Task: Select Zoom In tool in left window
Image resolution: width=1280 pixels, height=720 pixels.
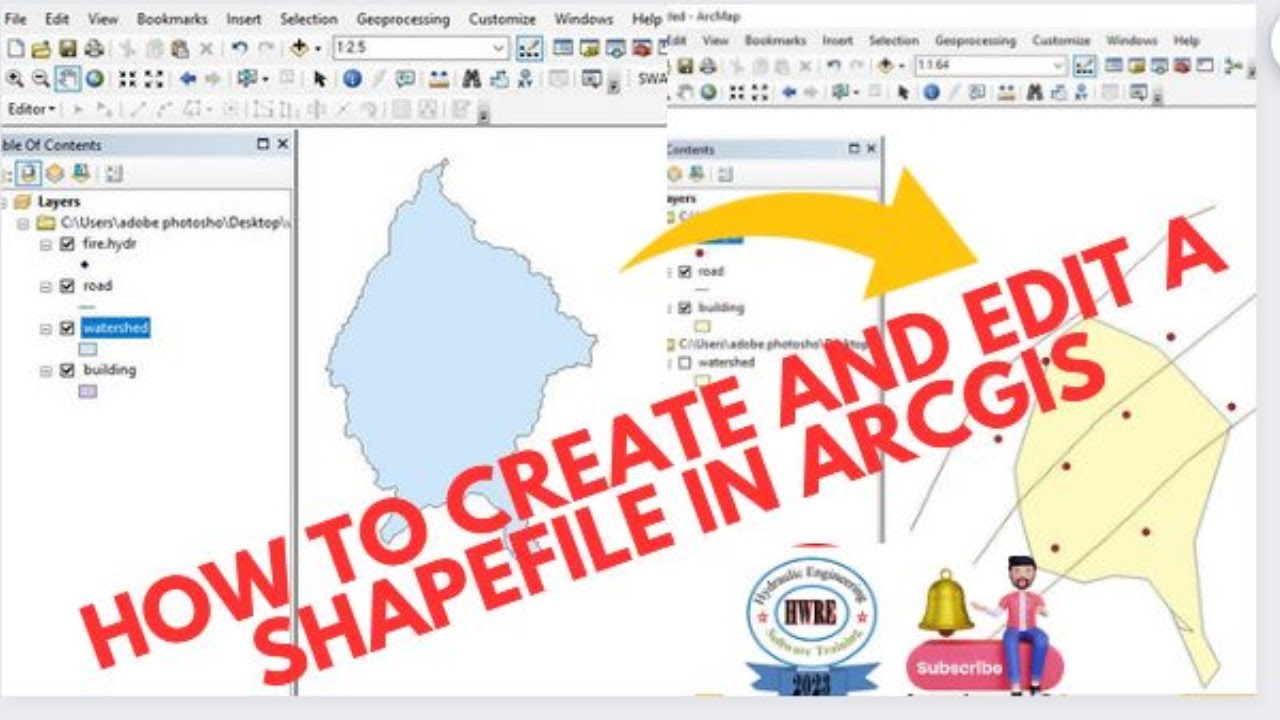Action: point(15,79)
